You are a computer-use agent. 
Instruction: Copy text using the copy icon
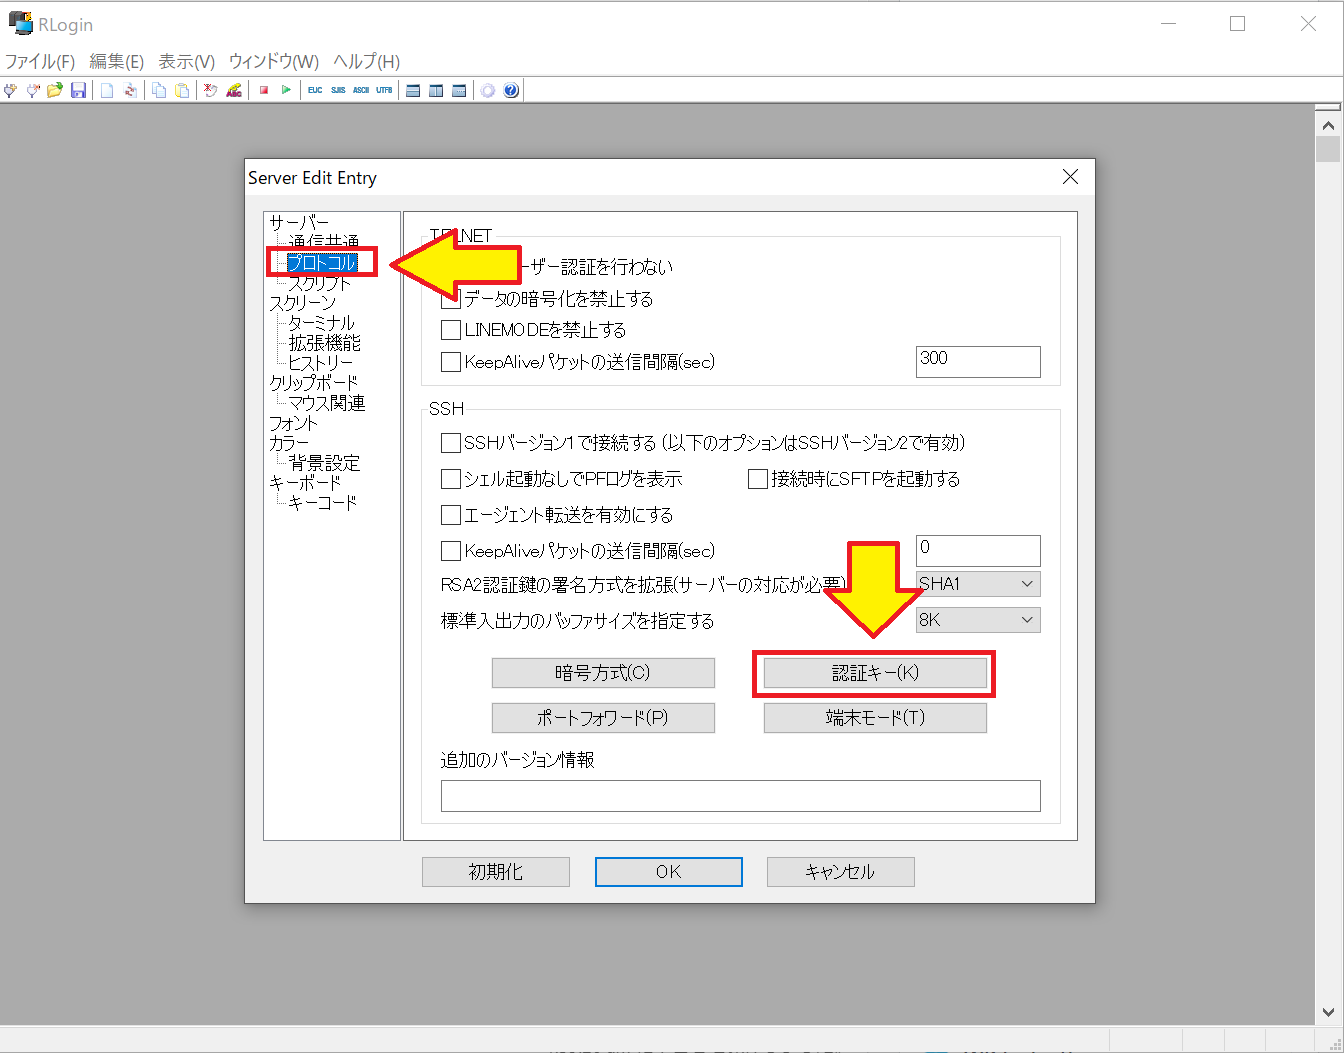[157, 90]
